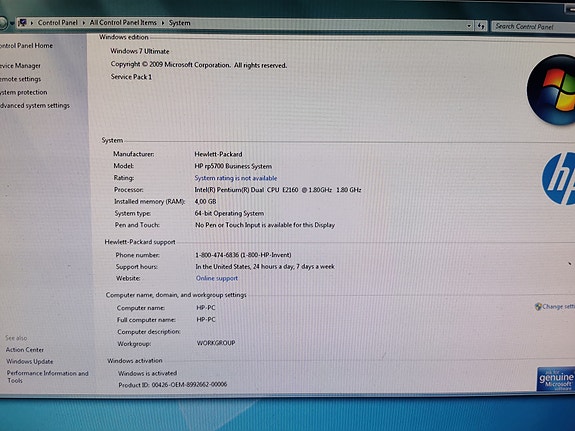Click the back navigation arrow button

point(3,23)
